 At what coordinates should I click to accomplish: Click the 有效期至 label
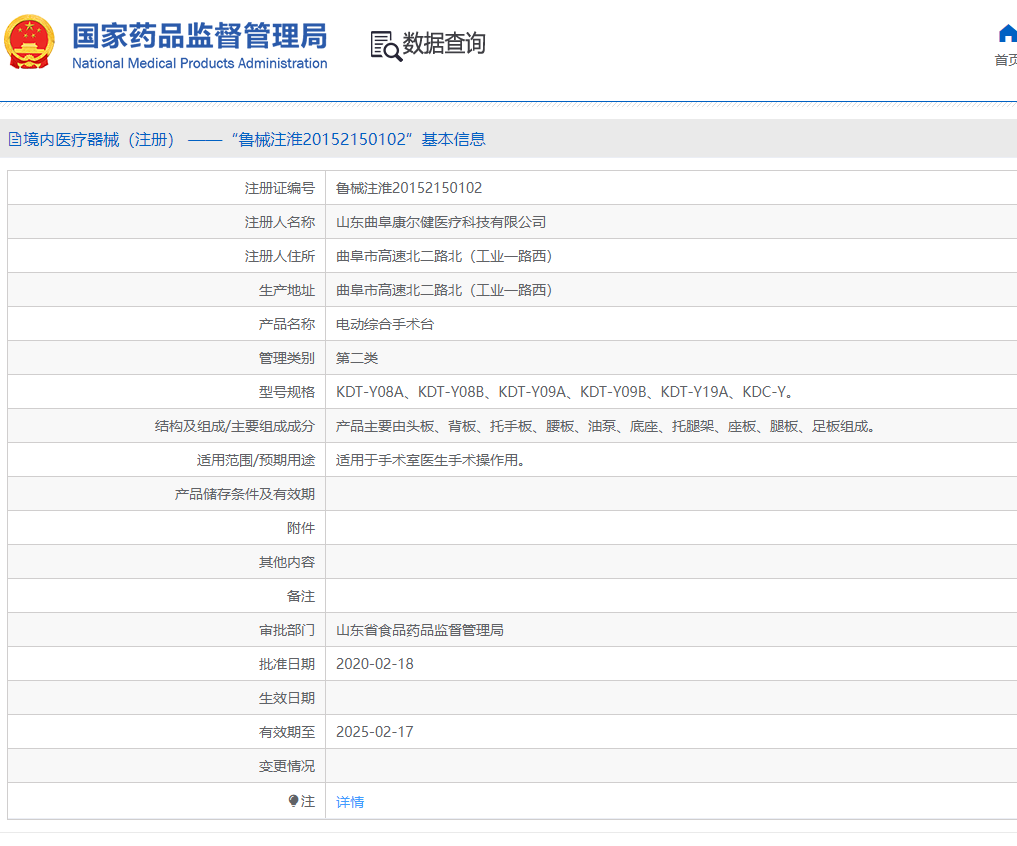click(287, 732)
